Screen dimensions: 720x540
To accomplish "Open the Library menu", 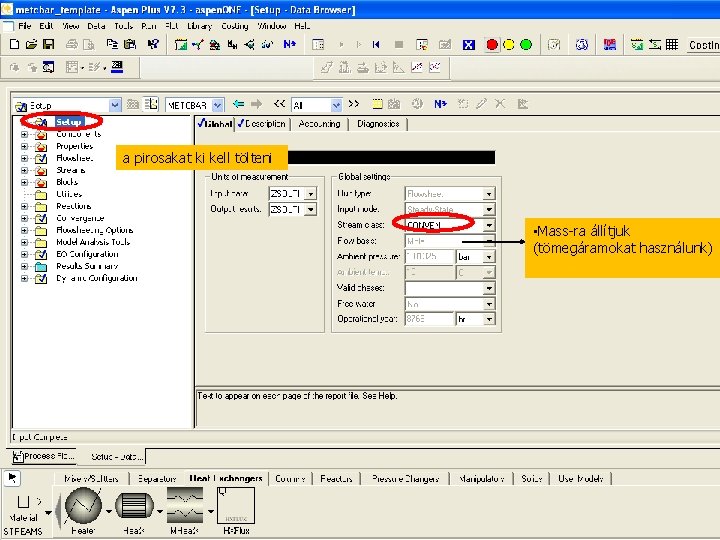I will point(199,26).
